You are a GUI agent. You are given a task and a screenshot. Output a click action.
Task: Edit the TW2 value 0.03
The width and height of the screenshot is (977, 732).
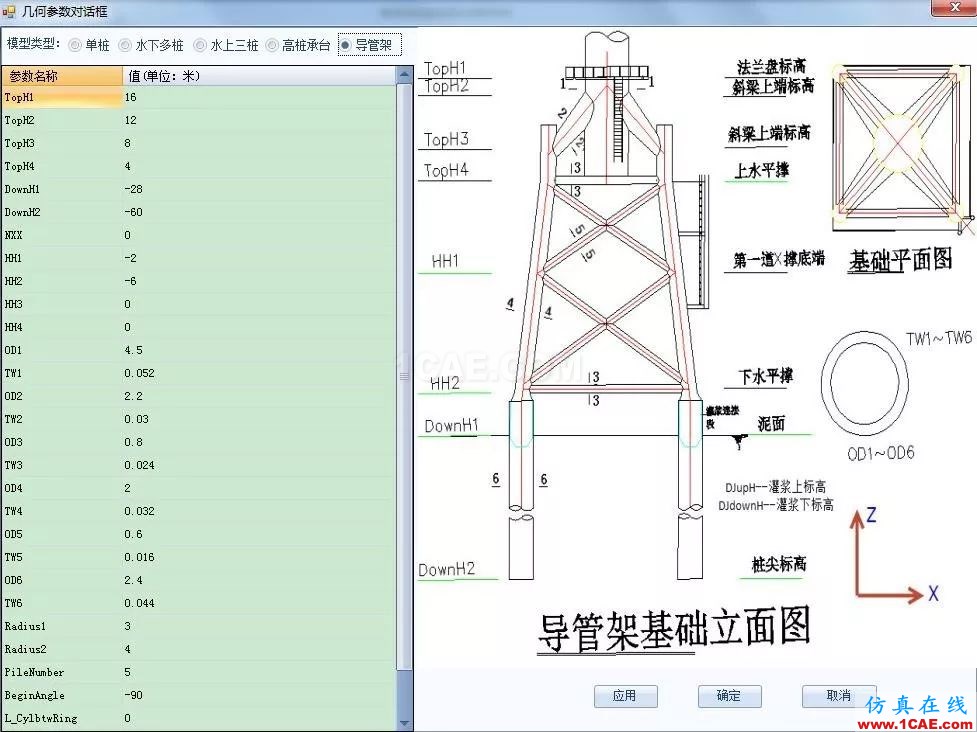pyautogui.click(x=259, y=419)
